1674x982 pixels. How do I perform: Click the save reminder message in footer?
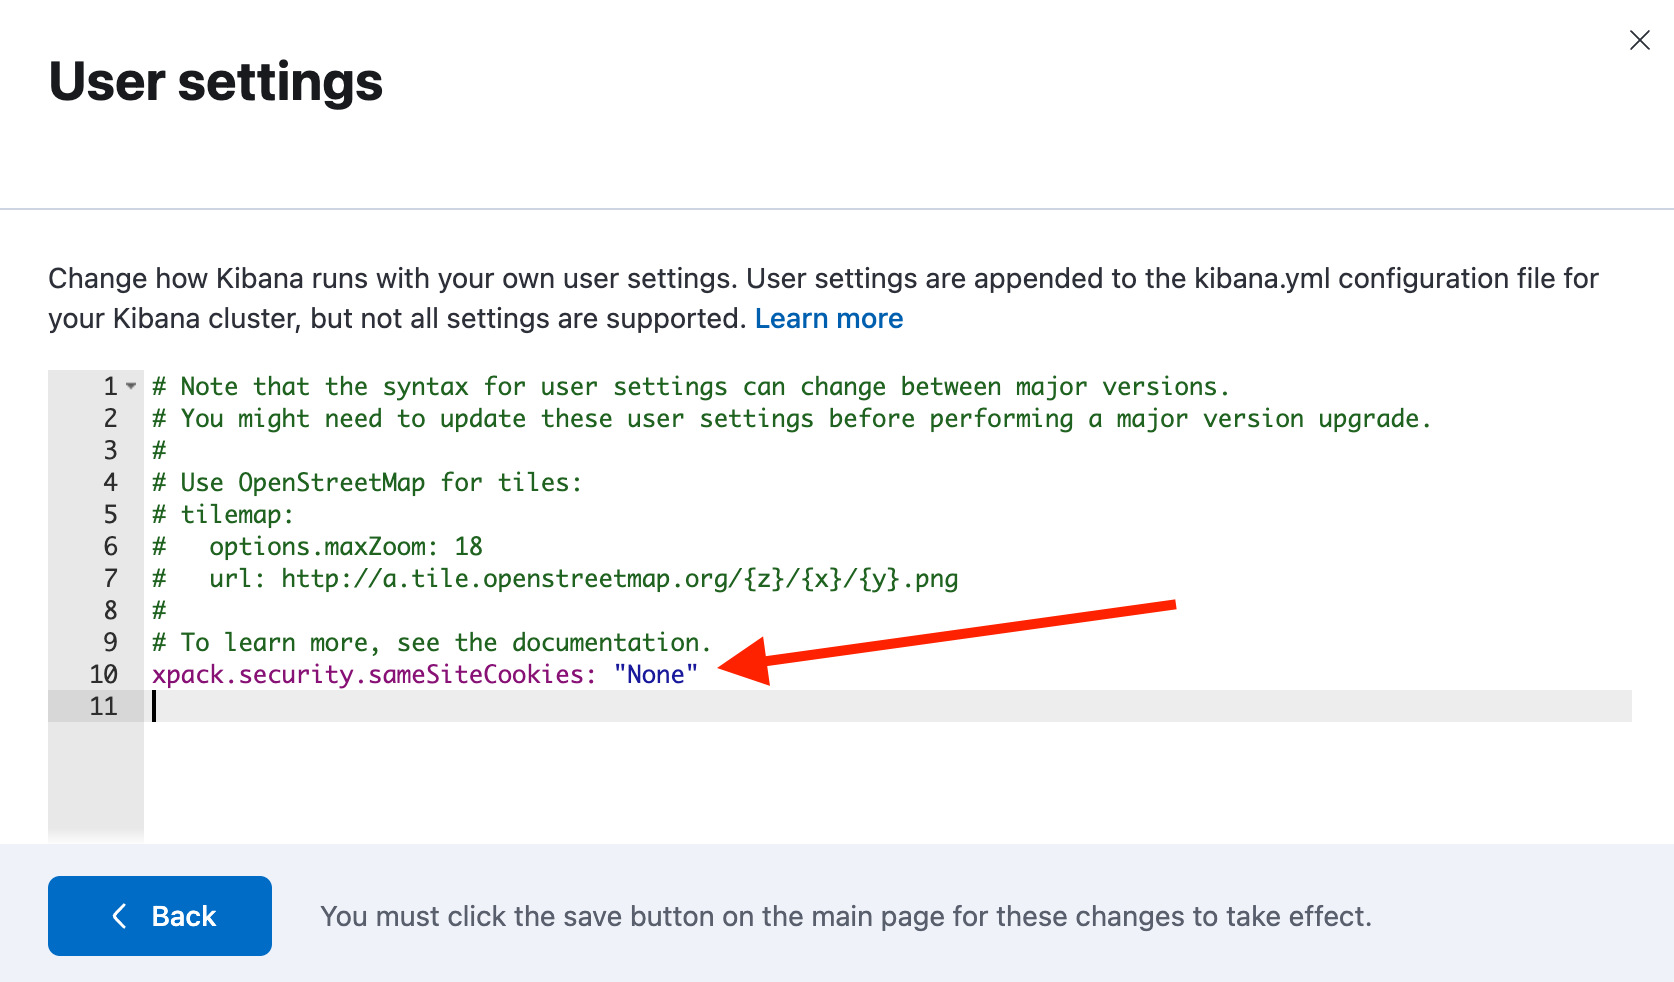846,916
